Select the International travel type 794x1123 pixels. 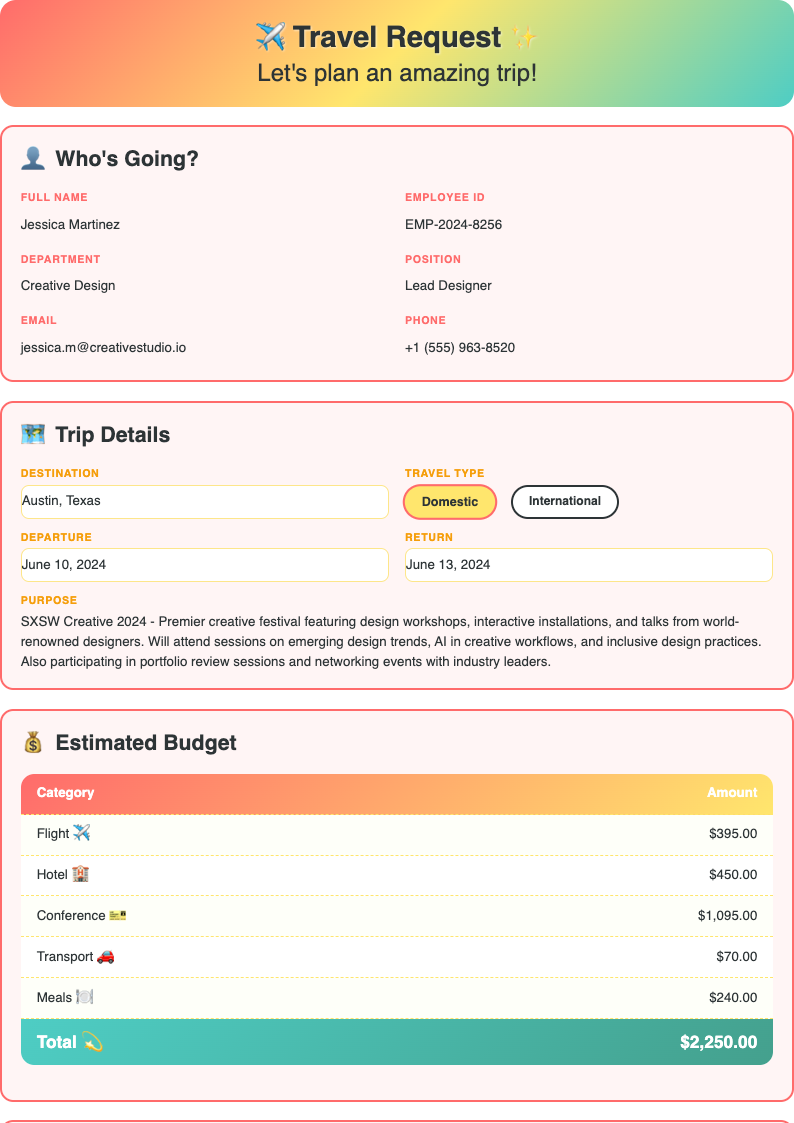(564, 501)
